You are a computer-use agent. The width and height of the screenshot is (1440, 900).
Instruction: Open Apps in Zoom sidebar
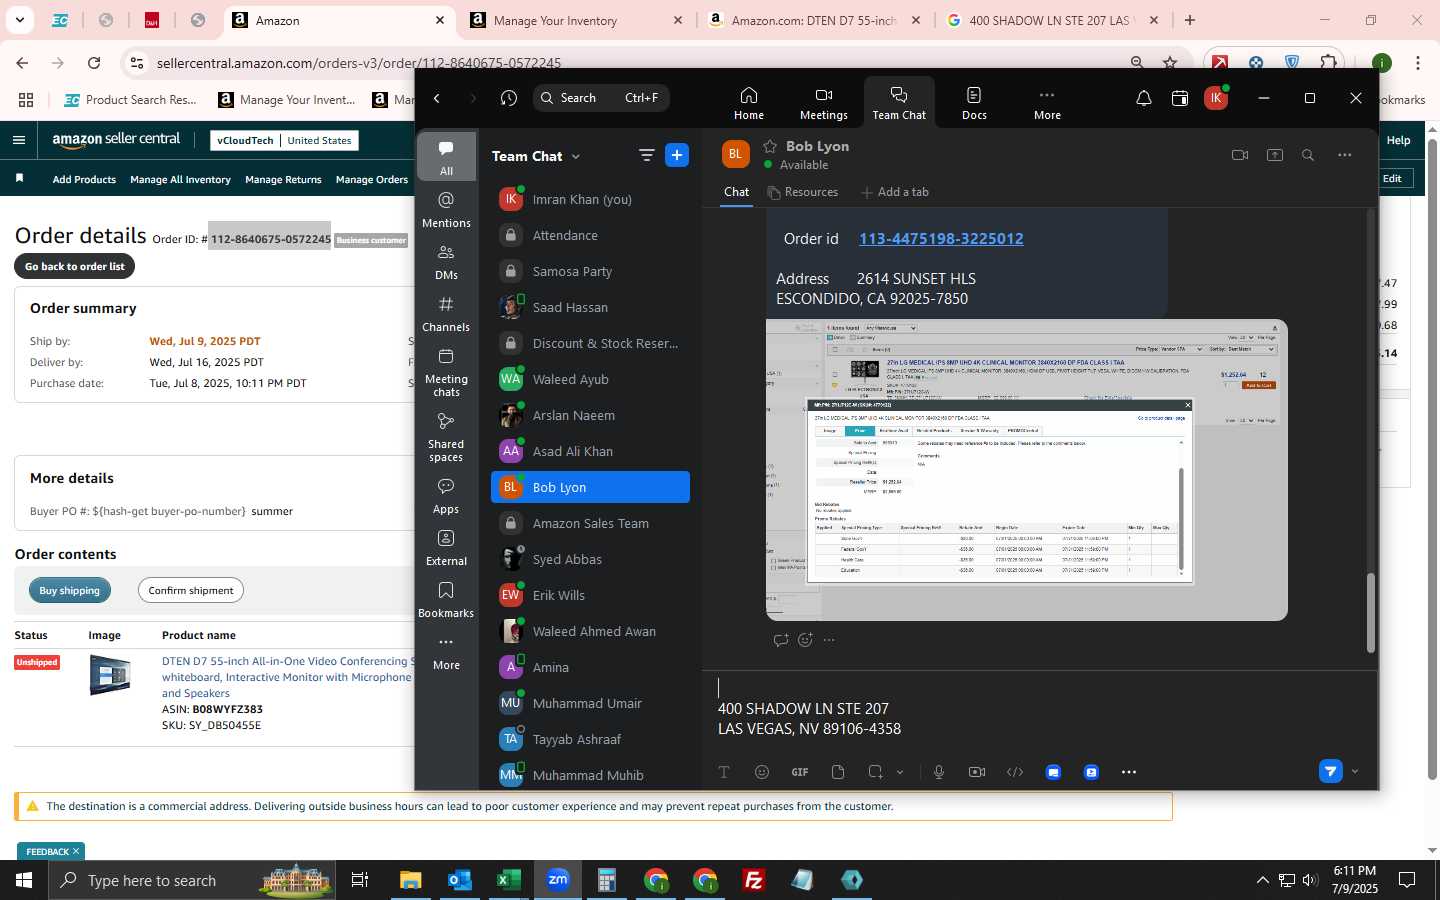[446, 496]
